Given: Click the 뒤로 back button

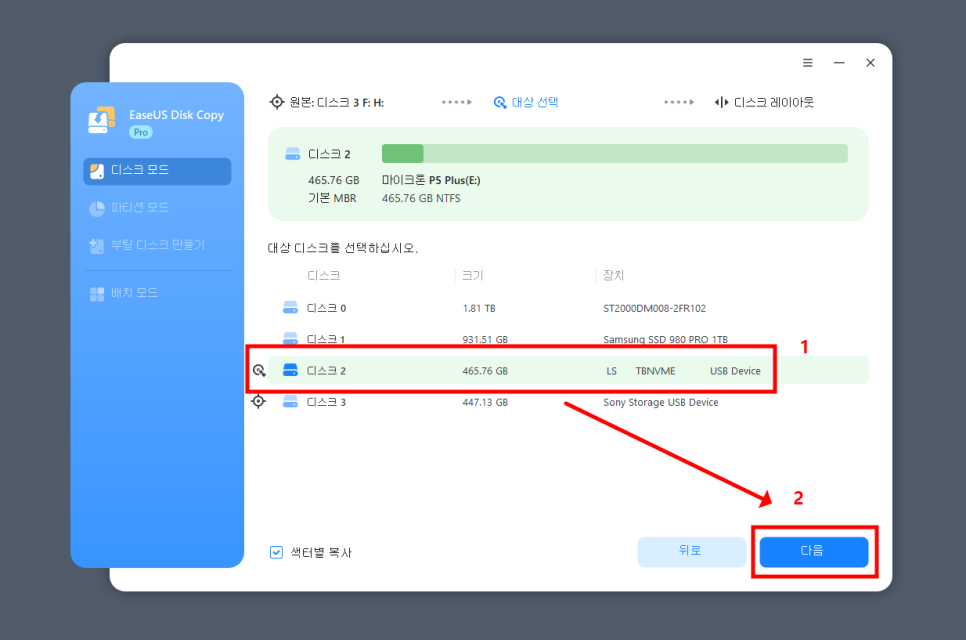Looking at the screenshot, I should pos(691,552).
